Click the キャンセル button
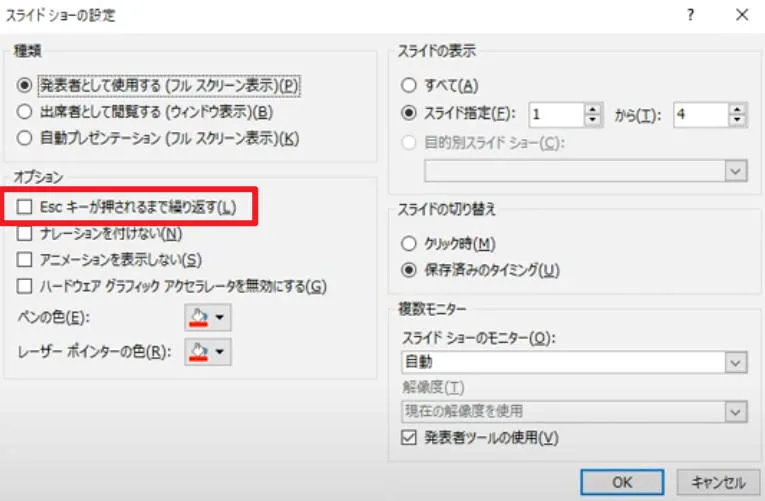Screen dimensions: 765x501 [x=718, y=482]
